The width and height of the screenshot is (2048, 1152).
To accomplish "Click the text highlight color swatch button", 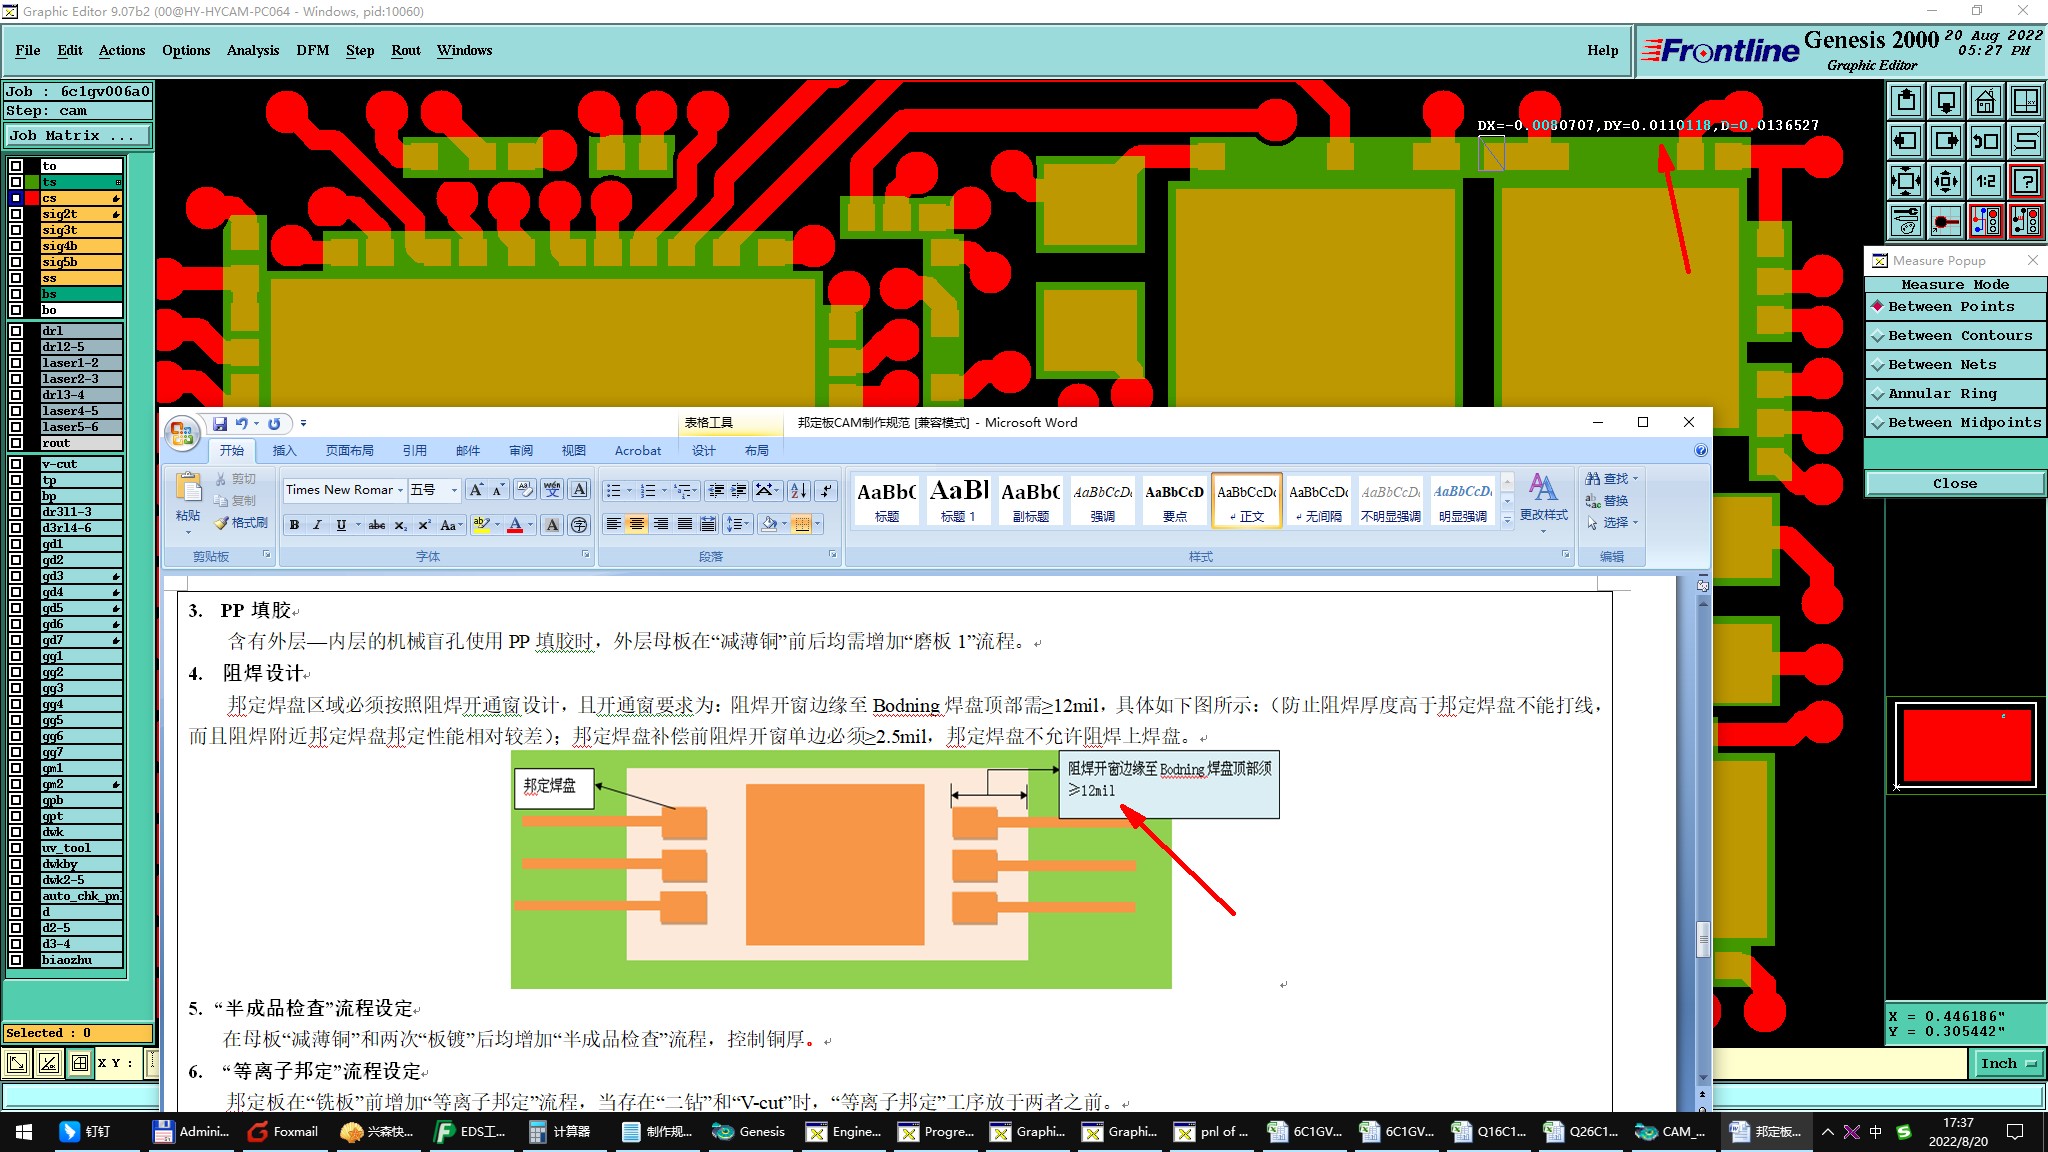I will 481,525.
